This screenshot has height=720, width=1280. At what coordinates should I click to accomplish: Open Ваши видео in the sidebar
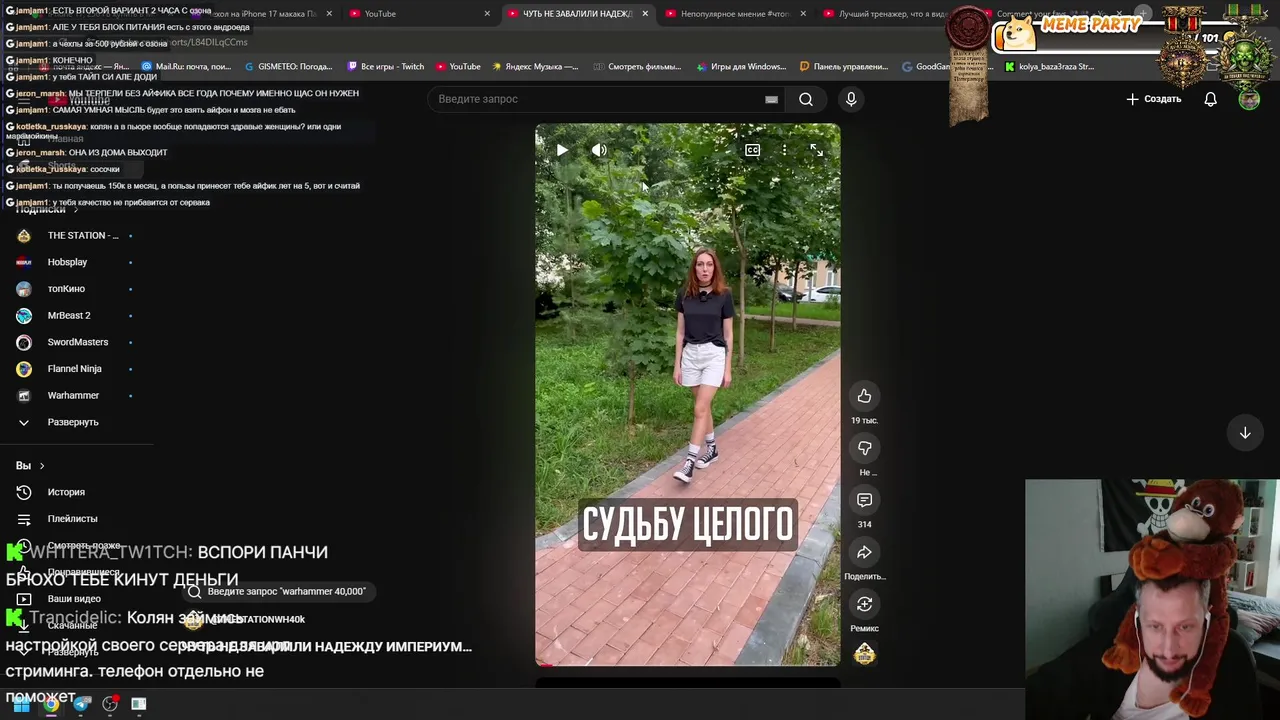pos(75,599)
